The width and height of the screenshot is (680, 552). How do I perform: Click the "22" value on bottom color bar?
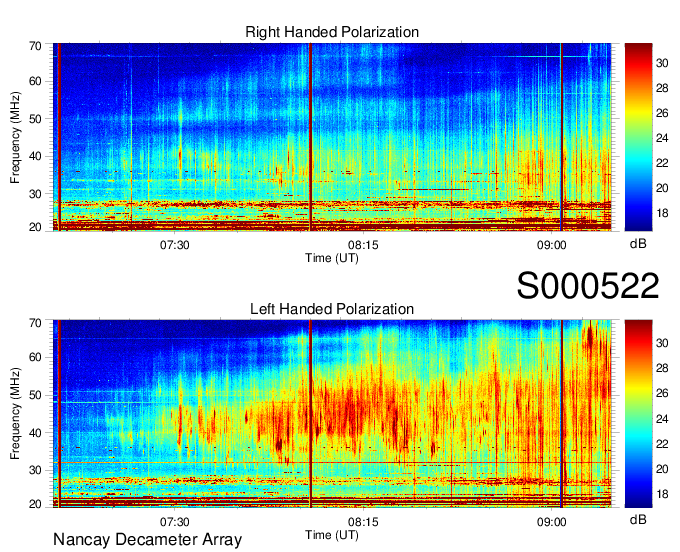pos(662,444)
